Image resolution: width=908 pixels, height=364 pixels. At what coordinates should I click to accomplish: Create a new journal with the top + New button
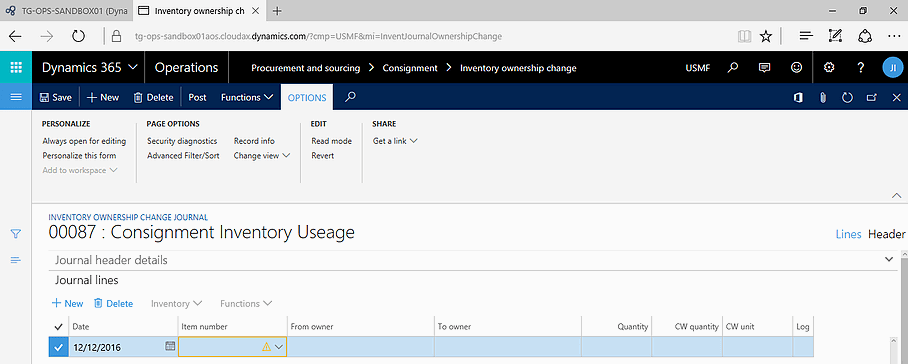(102, 97)
